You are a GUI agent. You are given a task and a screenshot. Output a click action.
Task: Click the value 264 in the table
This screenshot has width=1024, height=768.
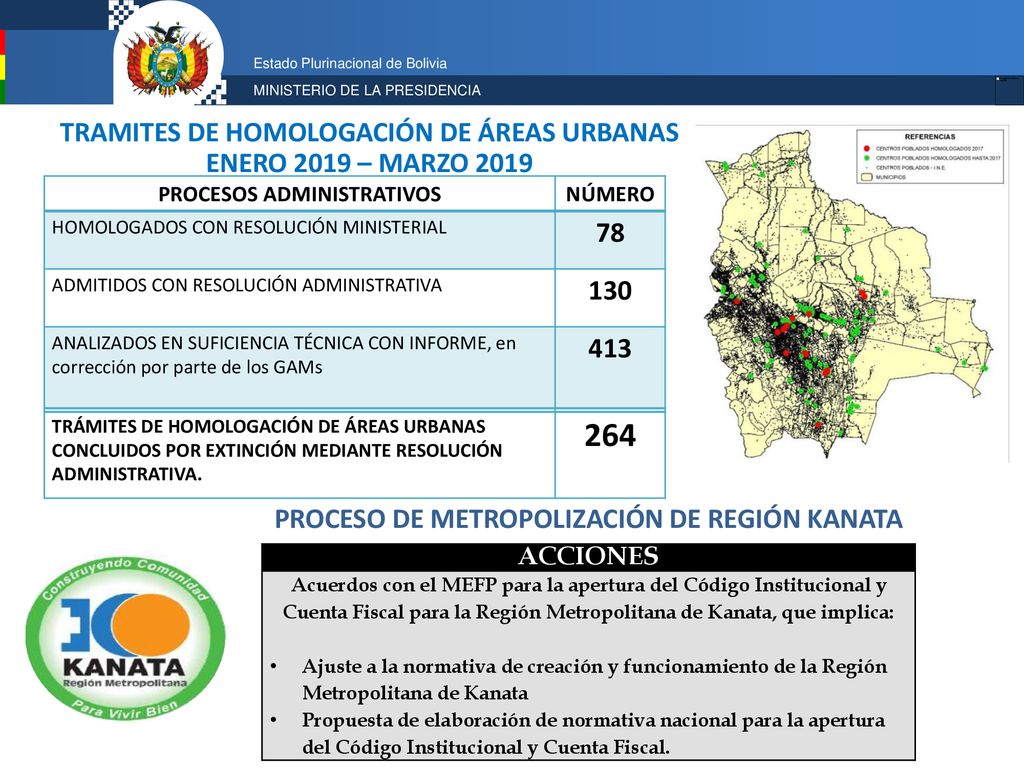tap(610, 436)
